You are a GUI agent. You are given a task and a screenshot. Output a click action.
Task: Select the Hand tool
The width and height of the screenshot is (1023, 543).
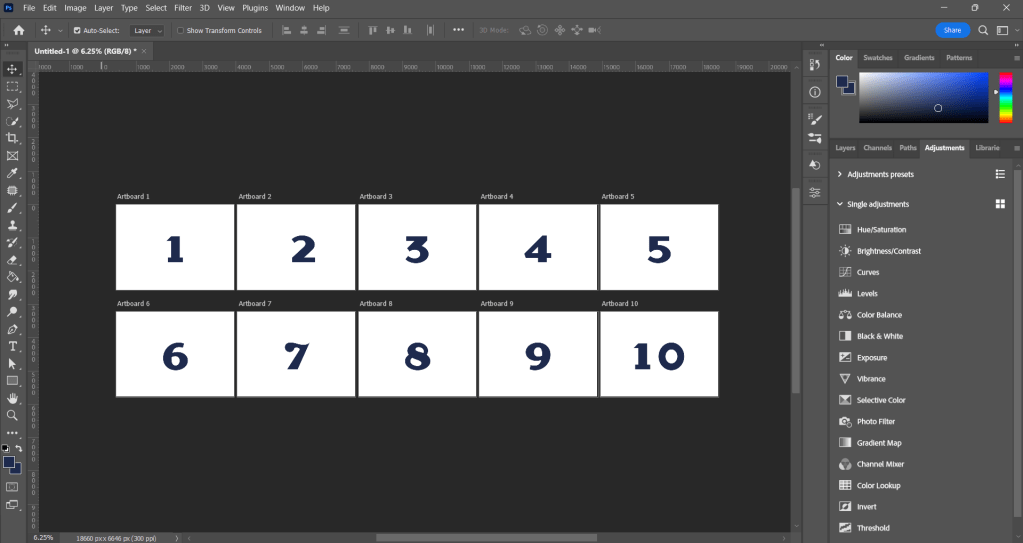(x=12, y=398)
